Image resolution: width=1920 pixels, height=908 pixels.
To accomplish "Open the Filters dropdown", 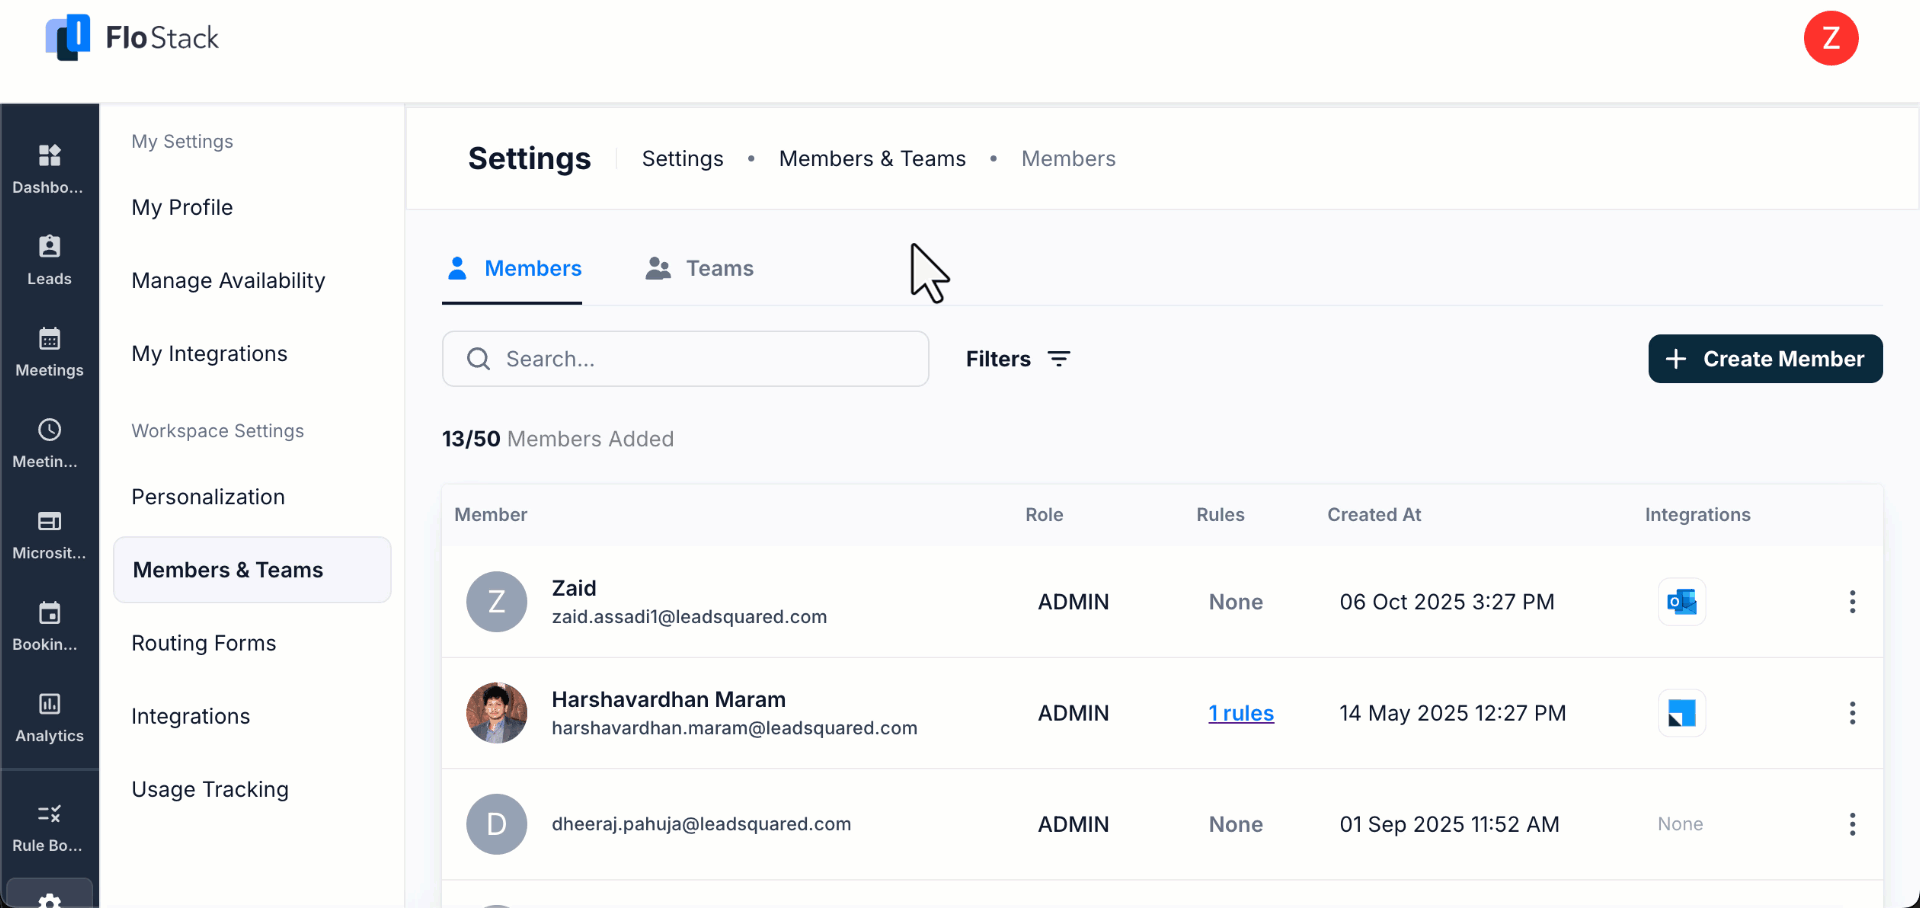I will tap(1018, 358).
